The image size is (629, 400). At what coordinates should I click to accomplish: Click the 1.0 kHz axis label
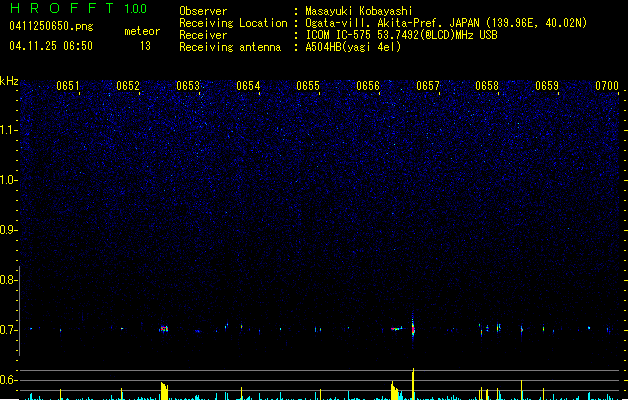pyautogui.click(x=8, y=180)
